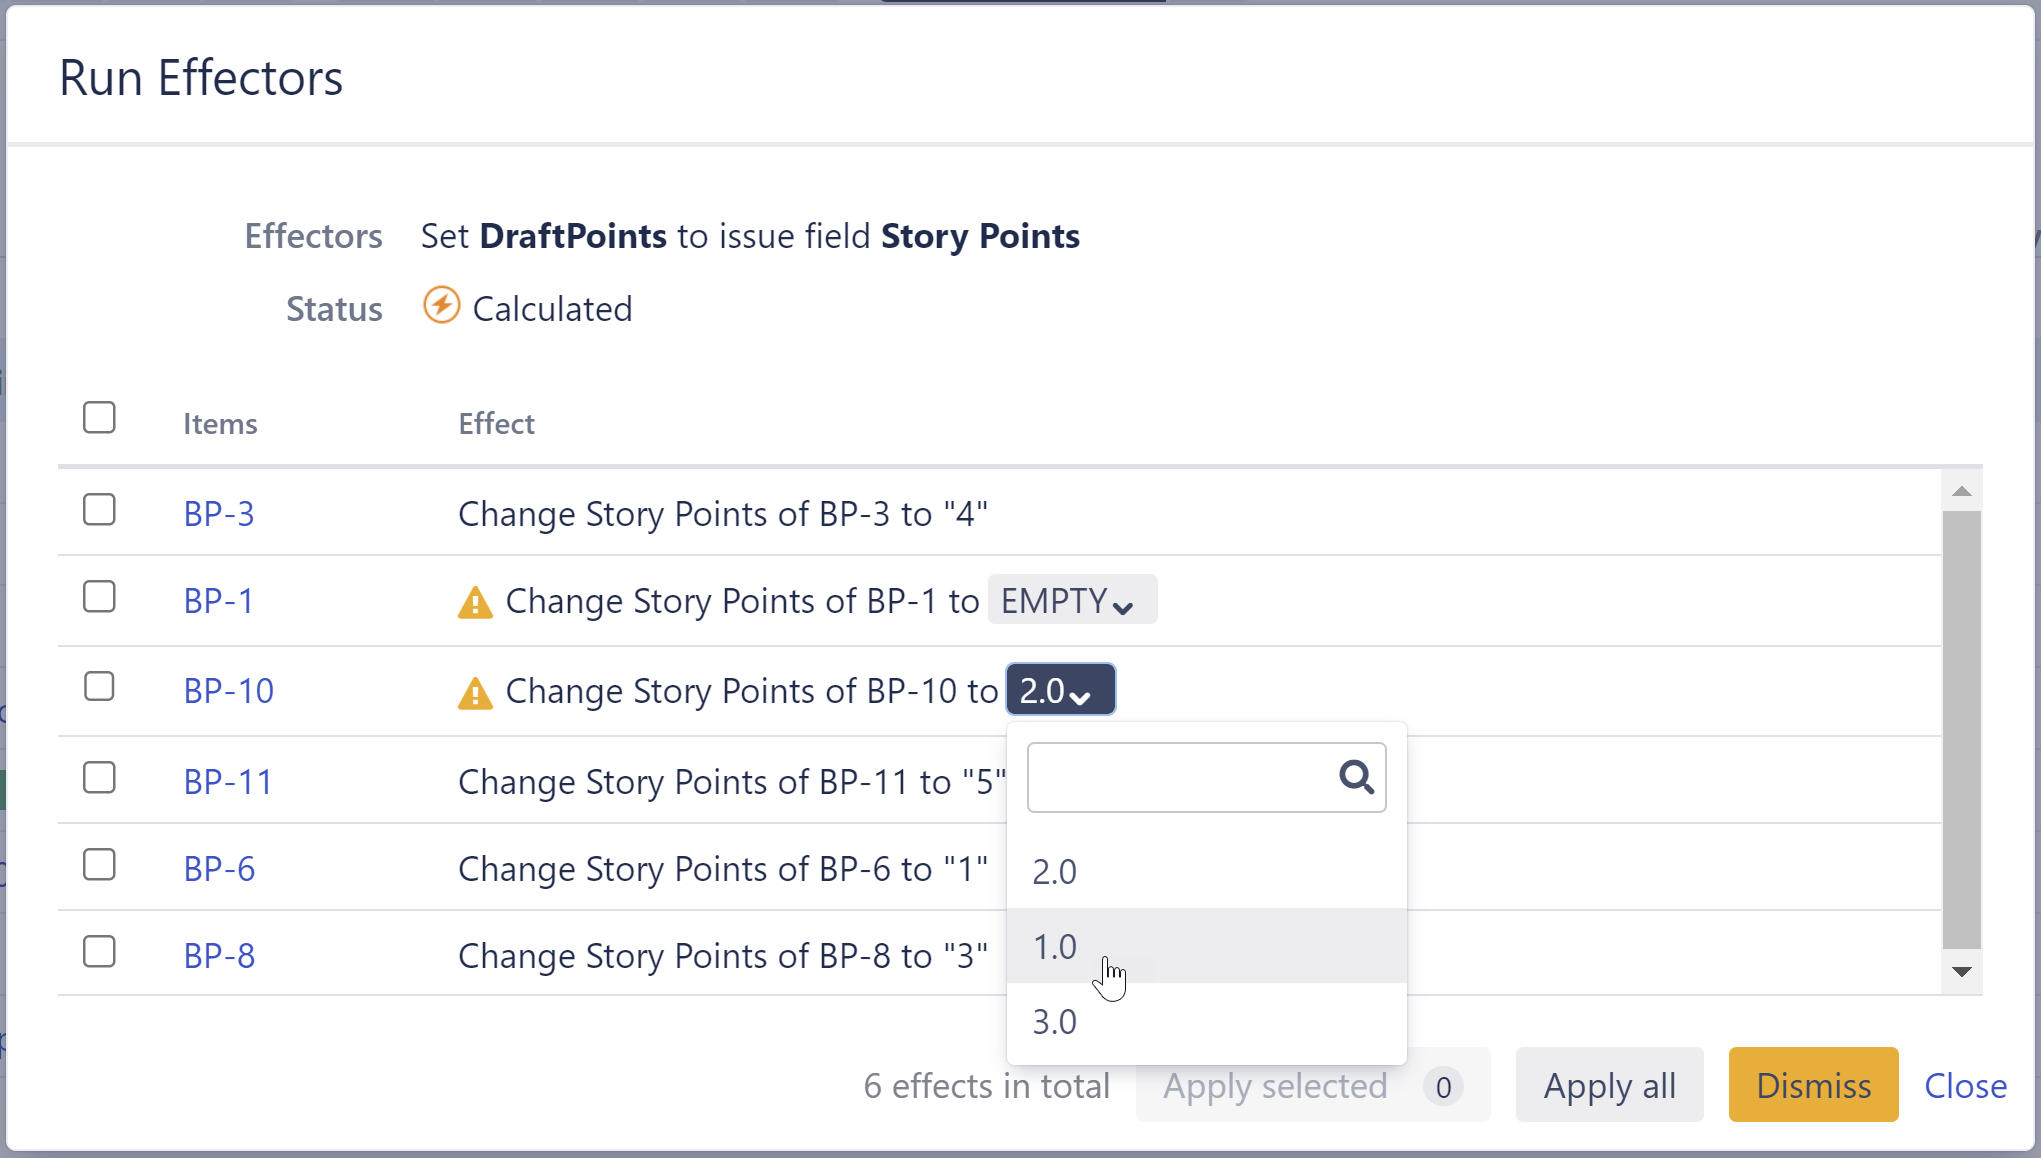Click the Calculated status lightning icon

[441, 306]
